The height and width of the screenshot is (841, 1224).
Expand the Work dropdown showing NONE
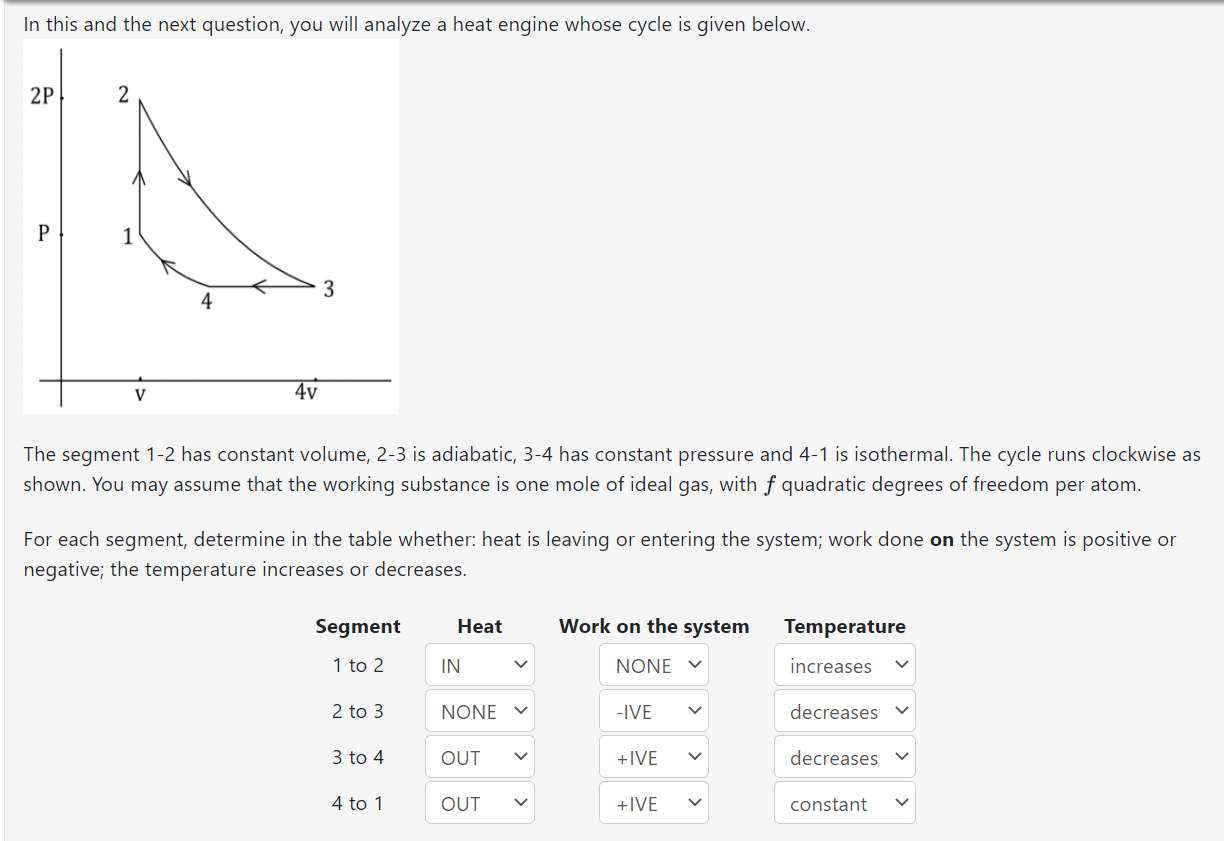point(653,664)
